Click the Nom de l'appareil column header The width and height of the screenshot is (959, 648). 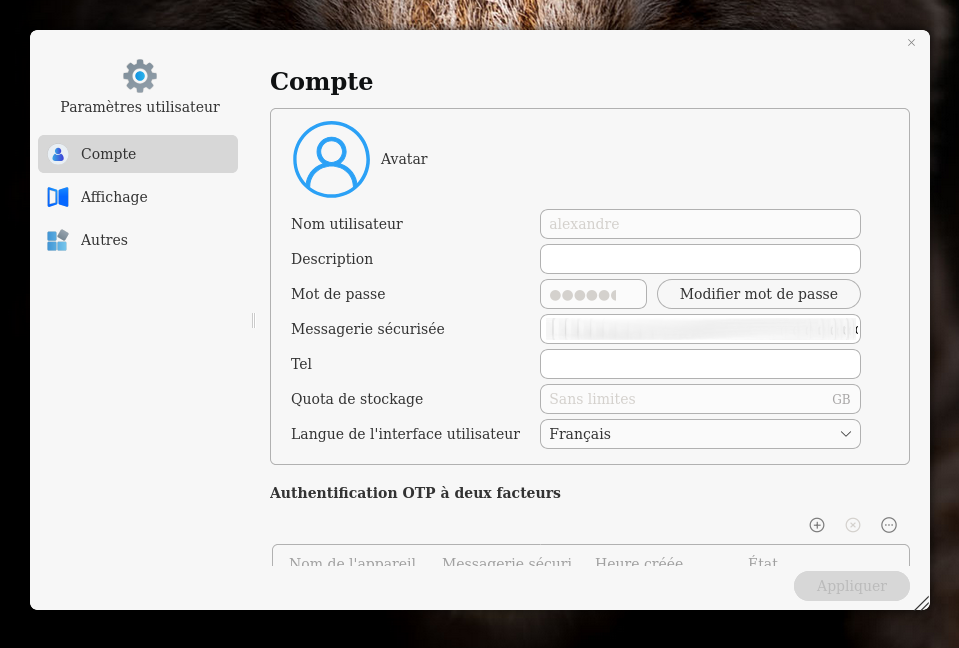click(352, 562)
